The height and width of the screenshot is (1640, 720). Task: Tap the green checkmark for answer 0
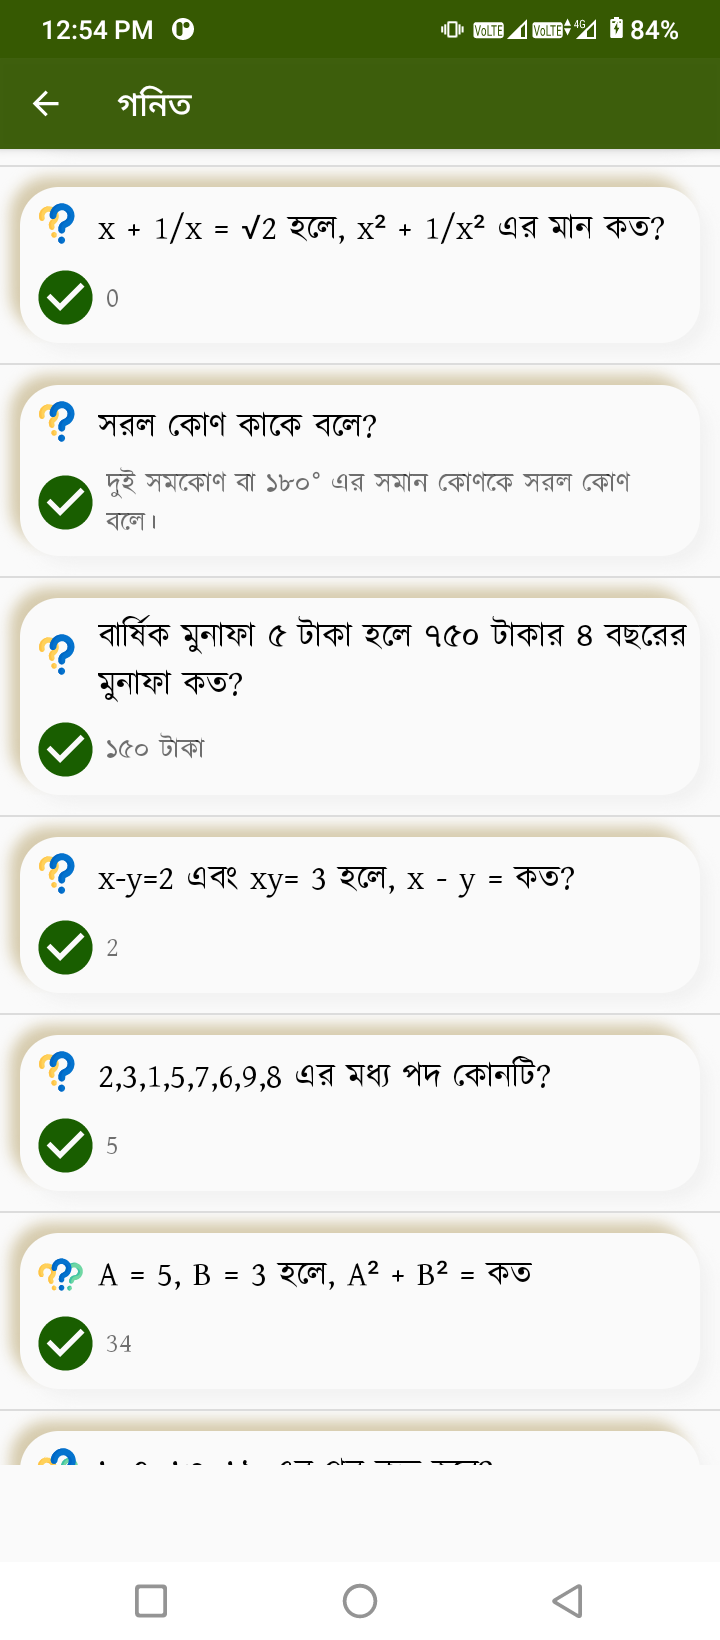pyautogui.click(x=64, y=297)
